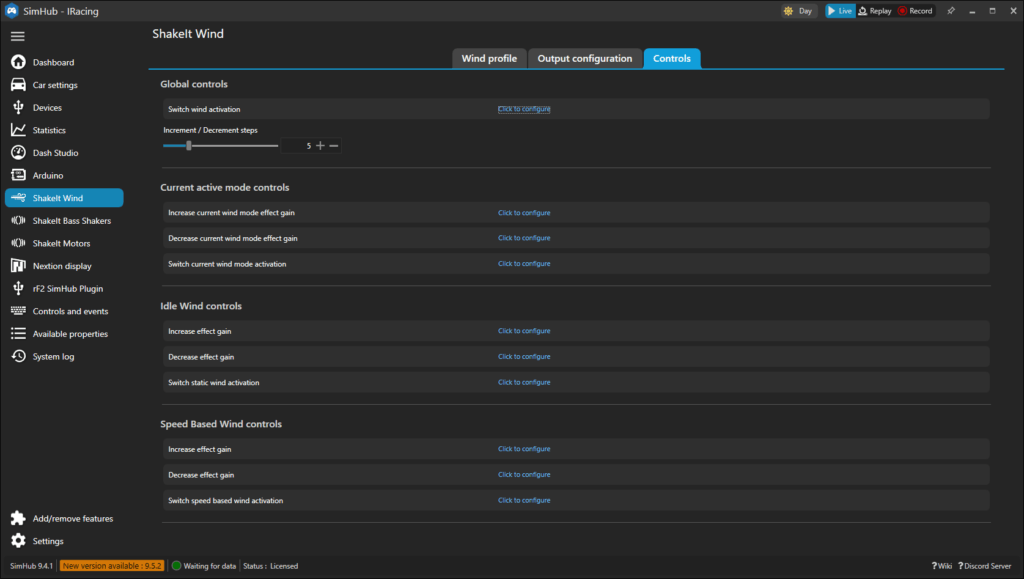
Task: Click the Speed Based Wind controls heading
Action: coord(221,424)
